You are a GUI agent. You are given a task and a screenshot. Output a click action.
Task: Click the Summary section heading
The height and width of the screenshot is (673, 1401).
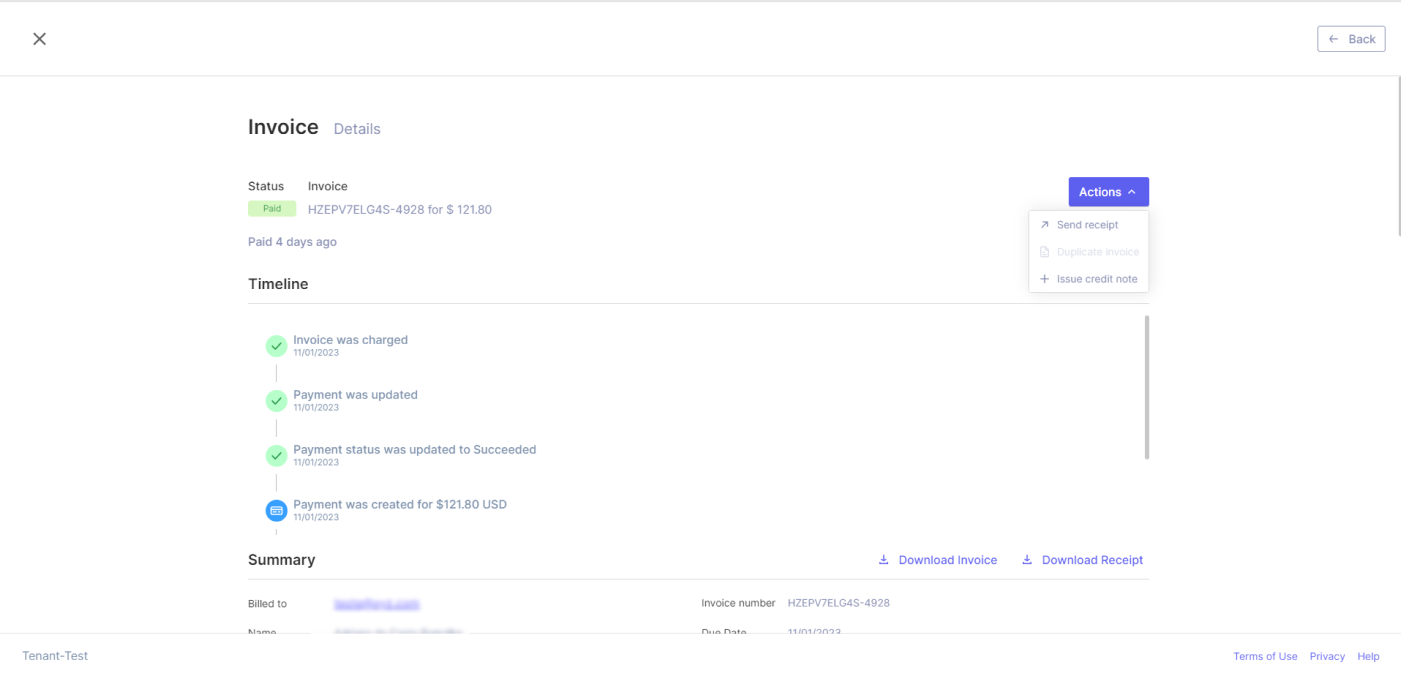pyautogui.click(x=281, y=560)
